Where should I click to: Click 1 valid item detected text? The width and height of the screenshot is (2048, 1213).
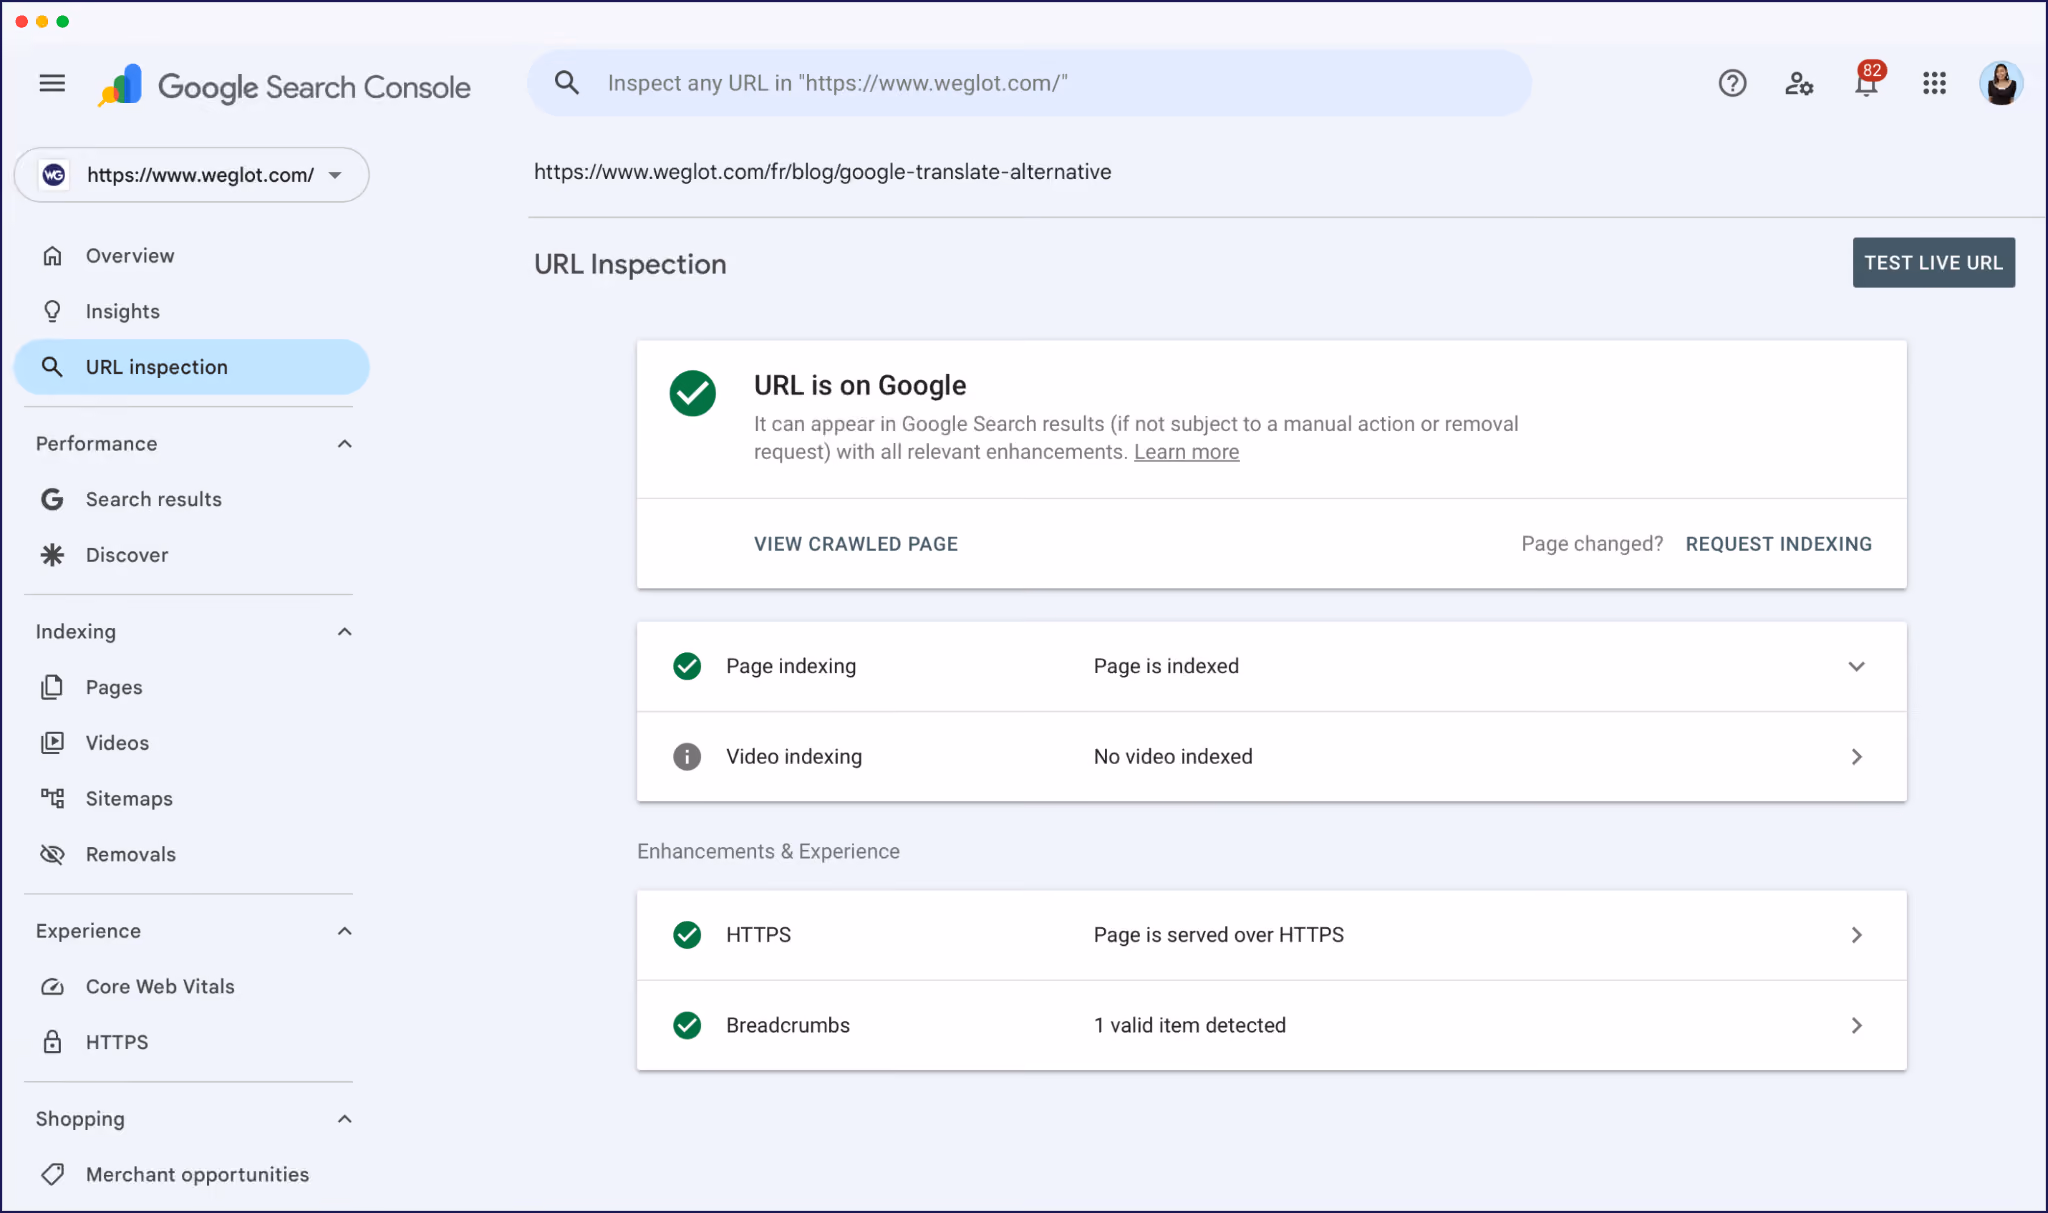[x=1190, y=1025]
